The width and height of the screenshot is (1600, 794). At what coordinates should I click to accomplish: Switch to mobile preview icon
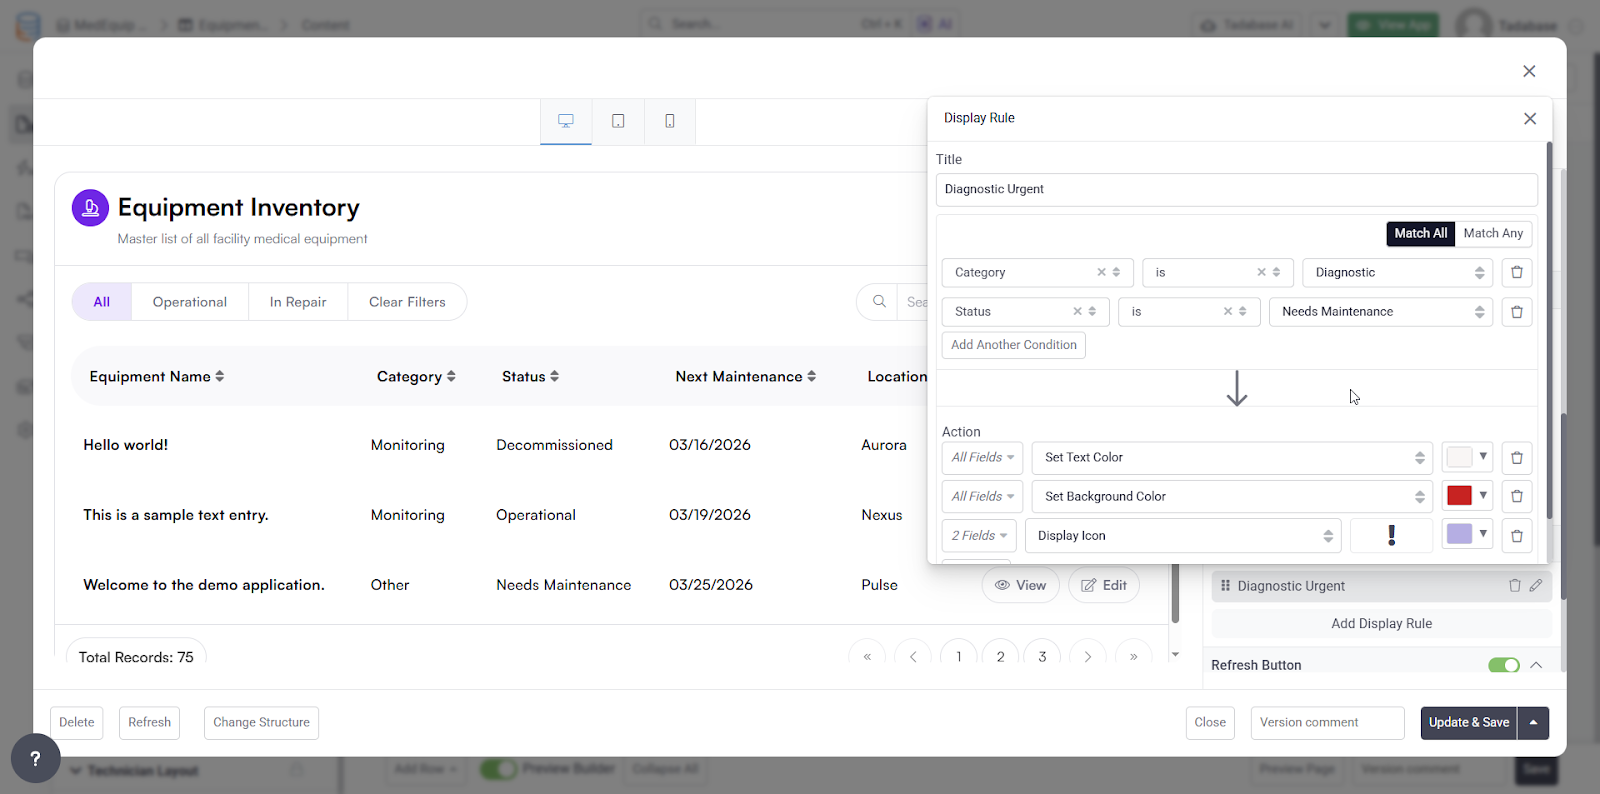pos(670,121)
